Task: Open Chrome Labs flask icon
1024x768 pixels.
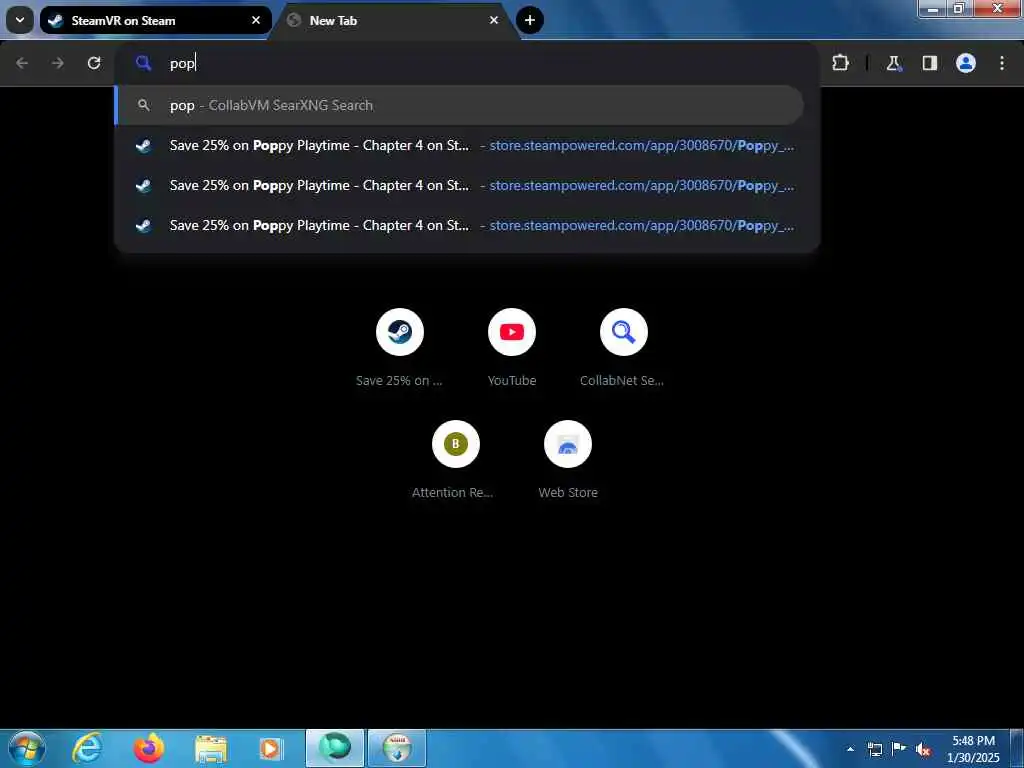Action: pyautogui.click(x=893, y=63)
